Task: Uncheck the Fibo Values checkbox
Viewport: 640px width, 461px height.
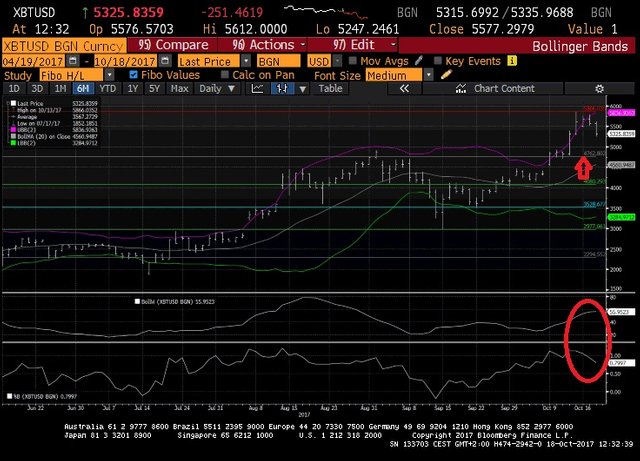Action: pyautogui.click(x=133, y=75)
